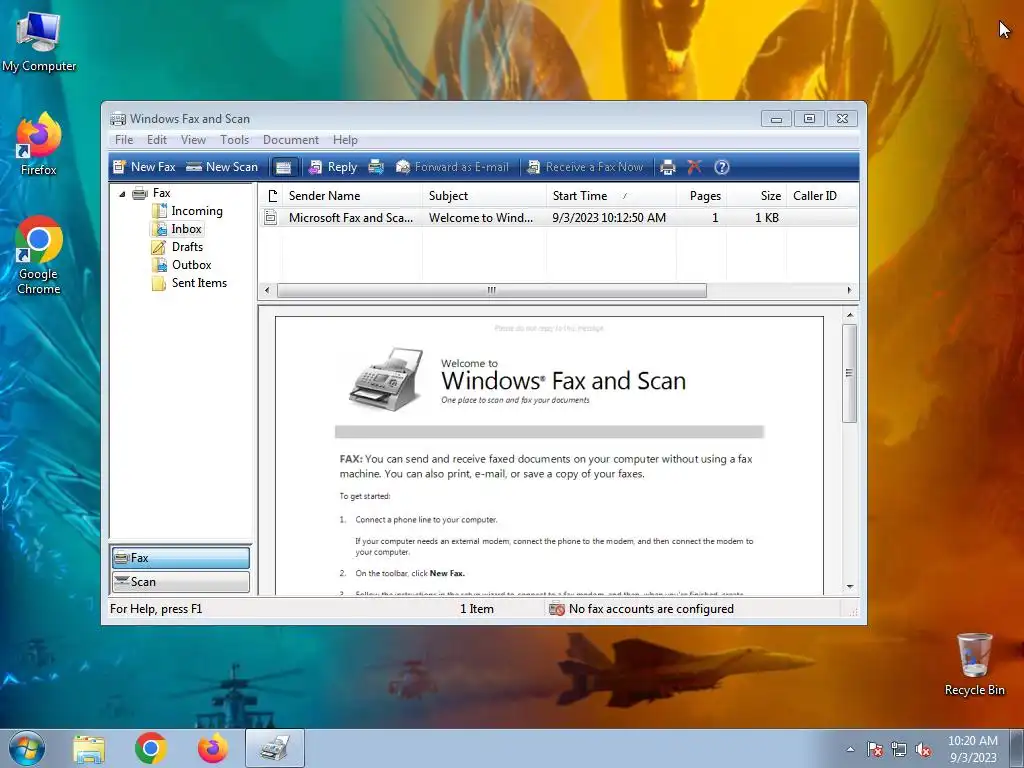Viewport: 1024px width, 768px height.
Task: Open My Computer desktop icon
Action: tap(39, 41)
